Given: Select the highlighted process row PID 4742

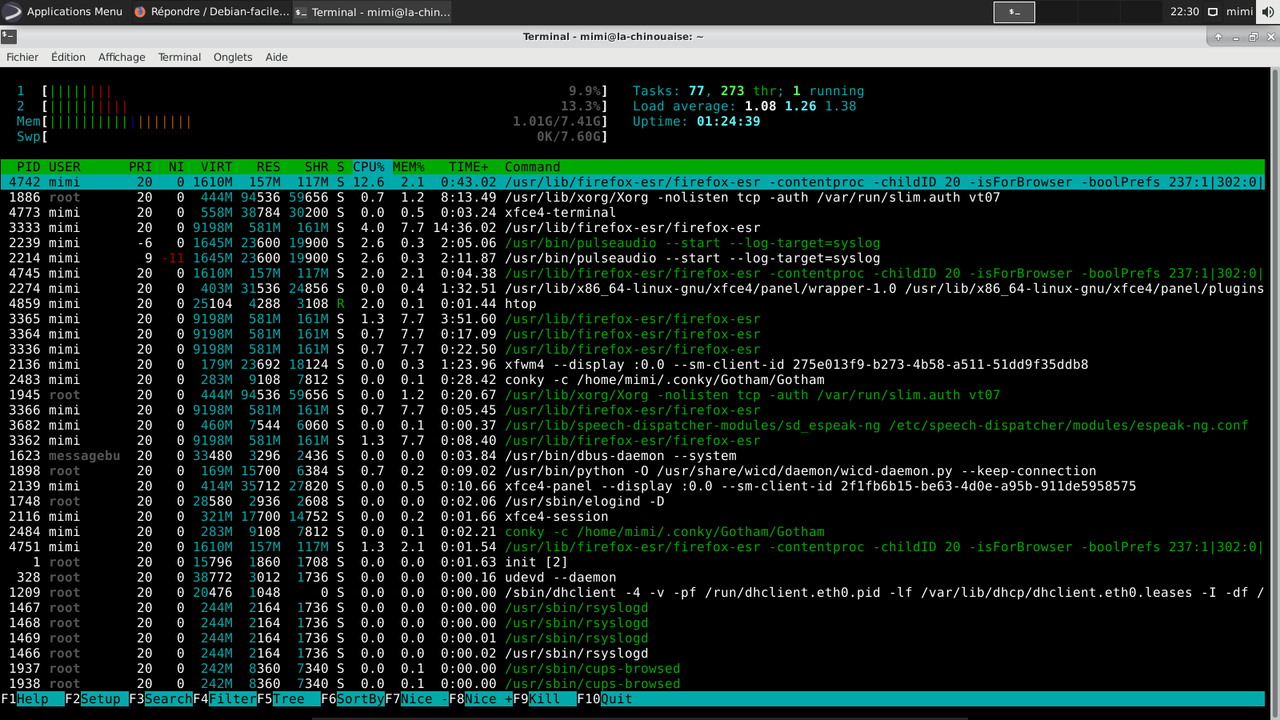Looking at the screenshot, I should [632, 182].
